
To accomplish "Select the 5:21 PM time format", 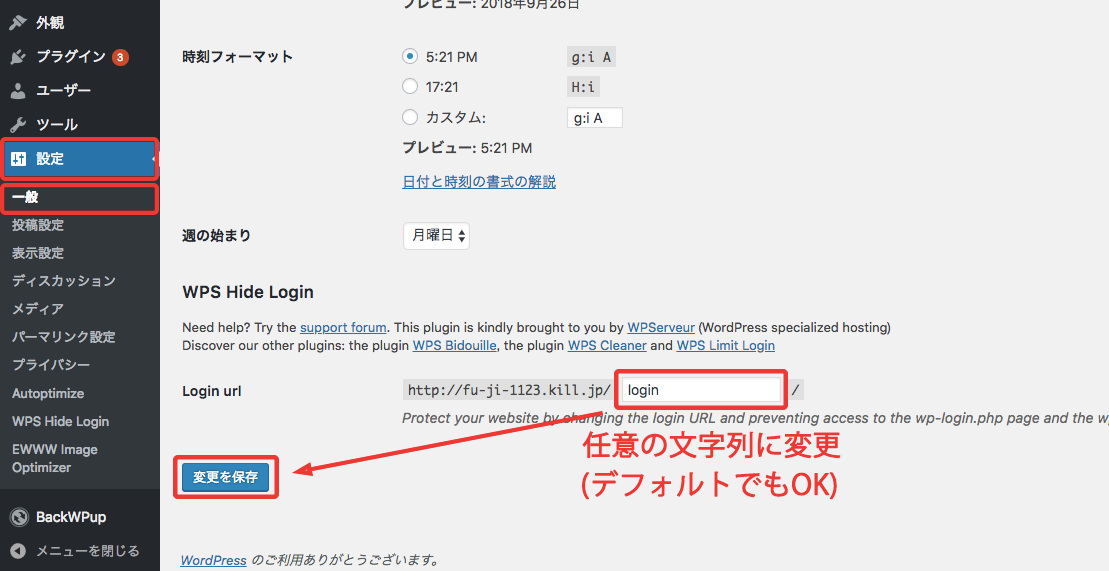I will [x=409, y=57].
